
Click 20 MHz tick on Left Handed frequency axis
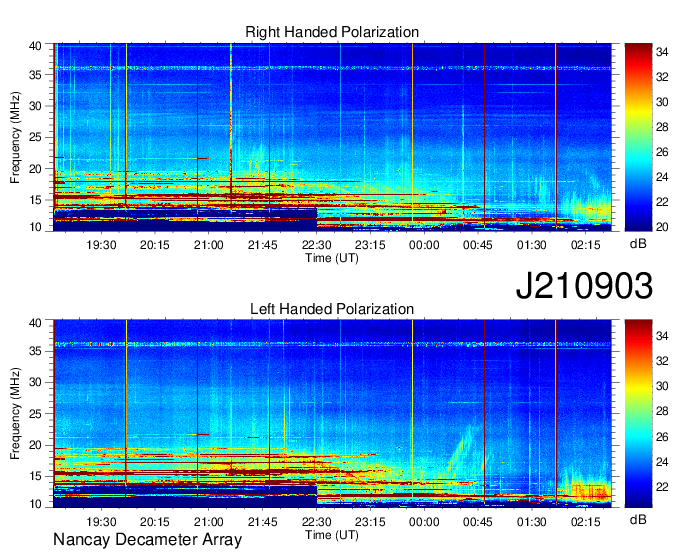[35, 445]
